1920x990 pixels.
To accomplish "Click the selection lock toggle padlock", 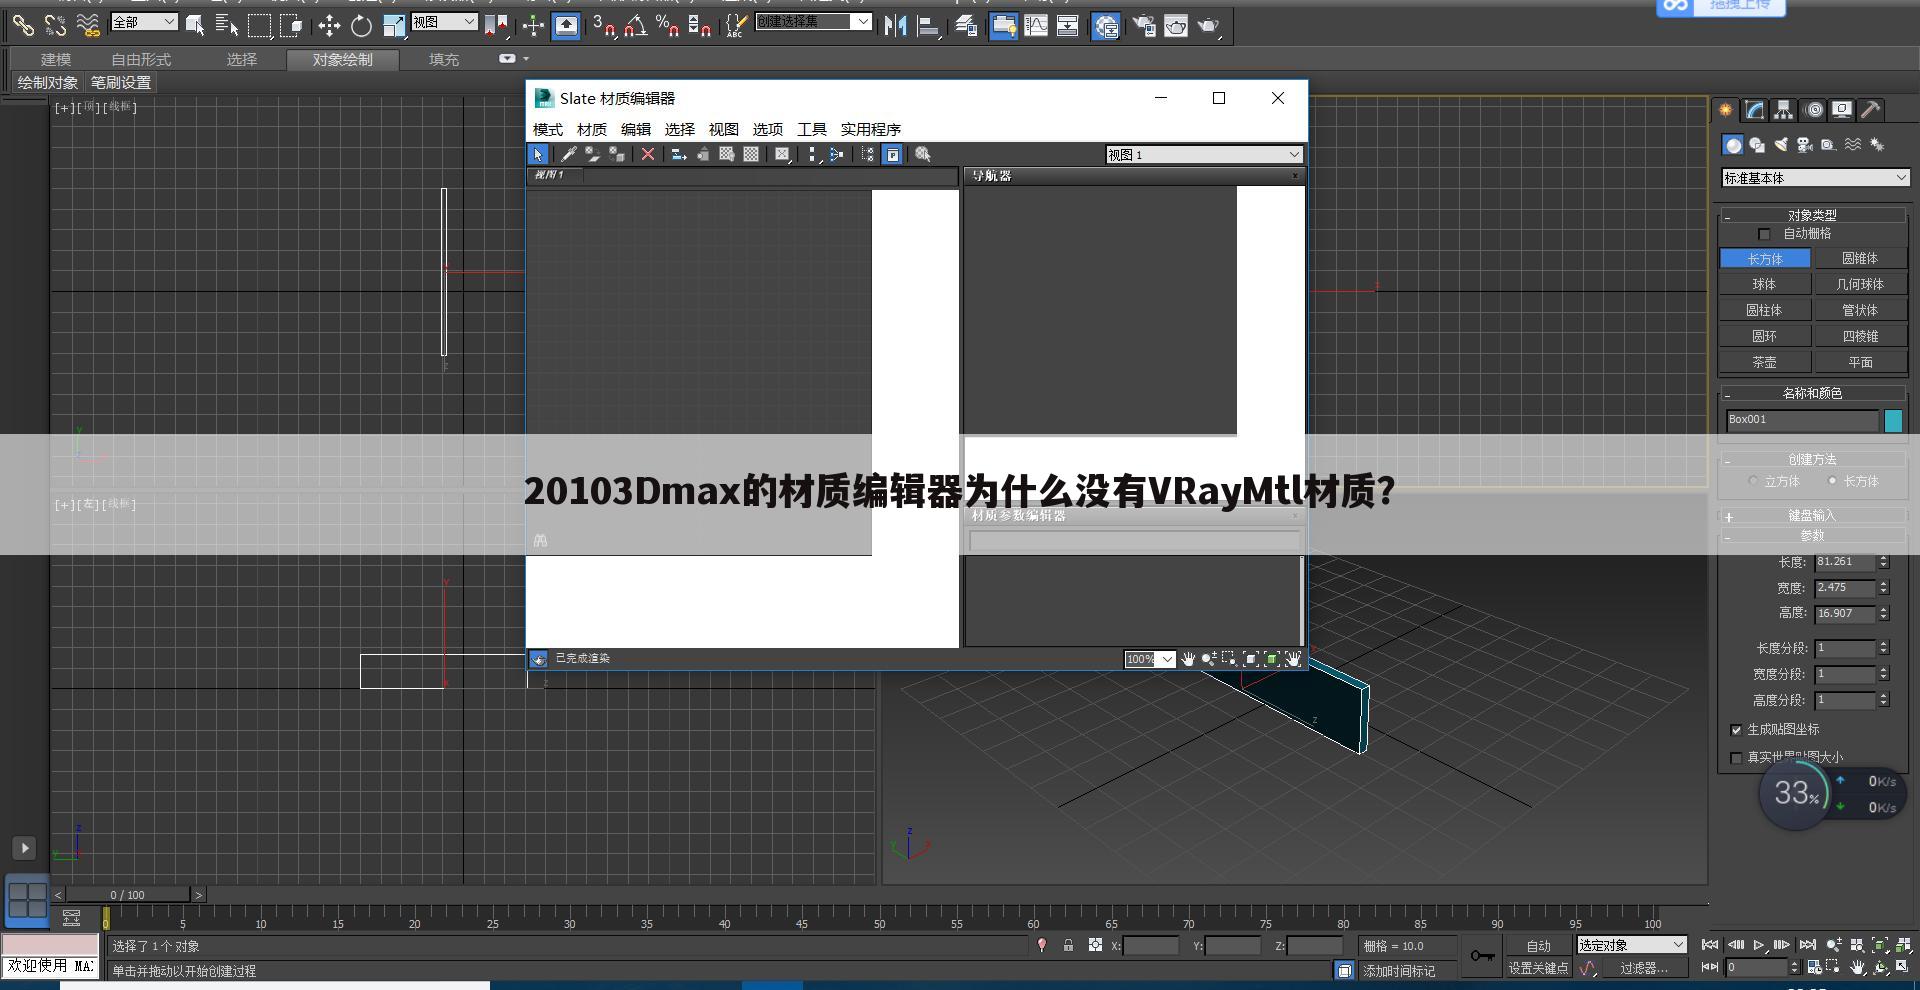I will pyautogui.click(x=1068, y=945).
